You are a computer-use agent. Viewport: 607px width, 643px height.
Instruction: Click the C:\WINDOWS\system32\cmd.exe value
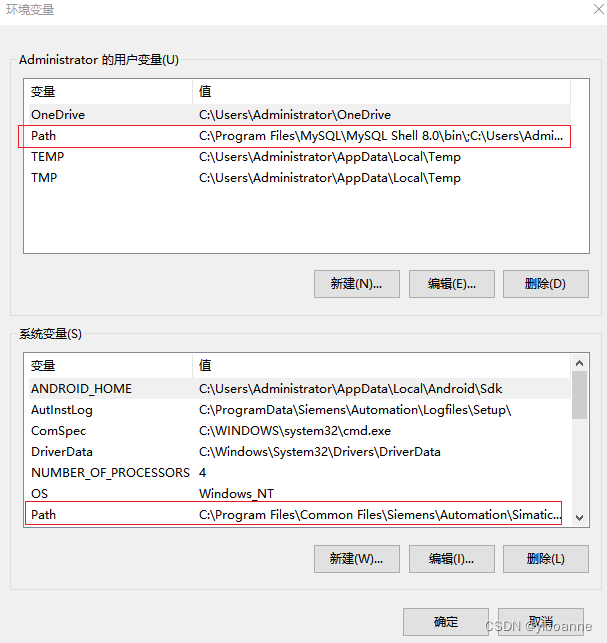coord(295,431)
